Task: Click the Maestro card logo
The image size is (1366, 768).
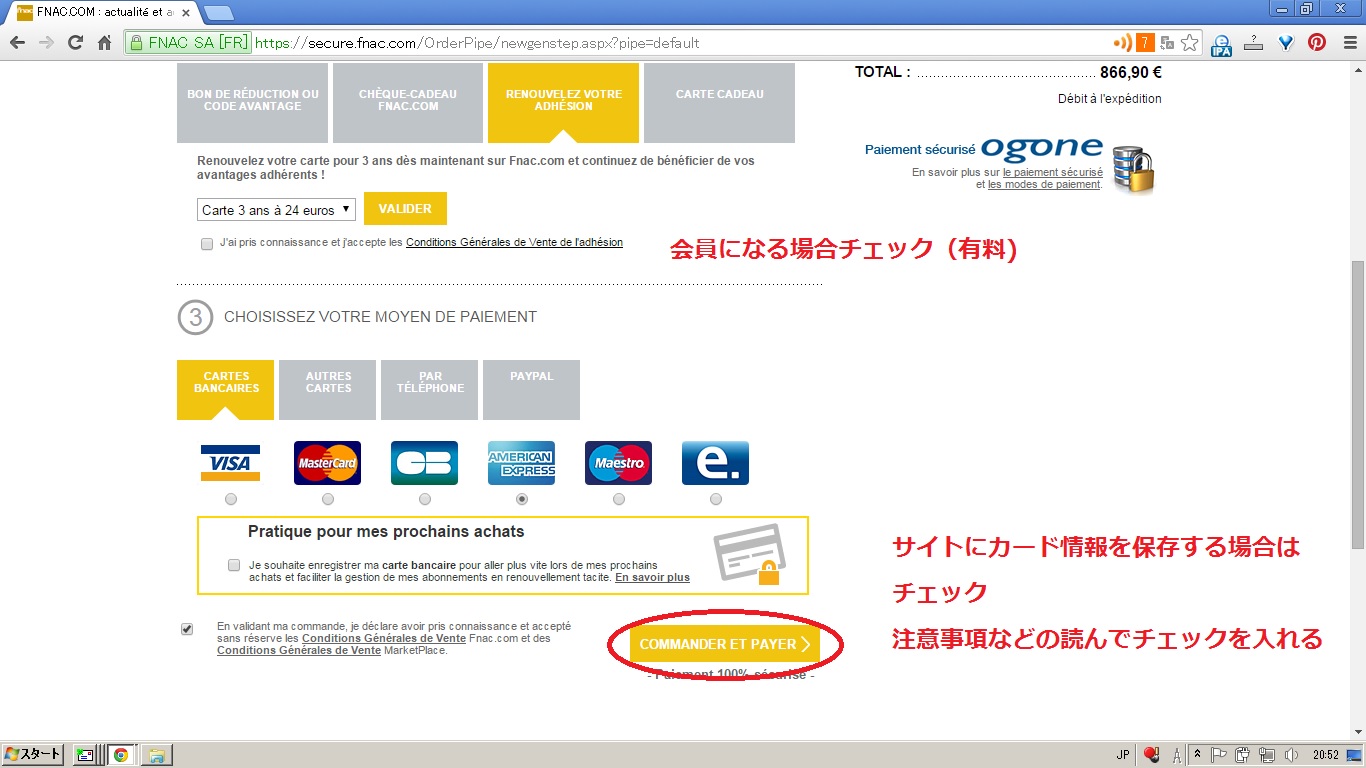Action: coord(618,463)
